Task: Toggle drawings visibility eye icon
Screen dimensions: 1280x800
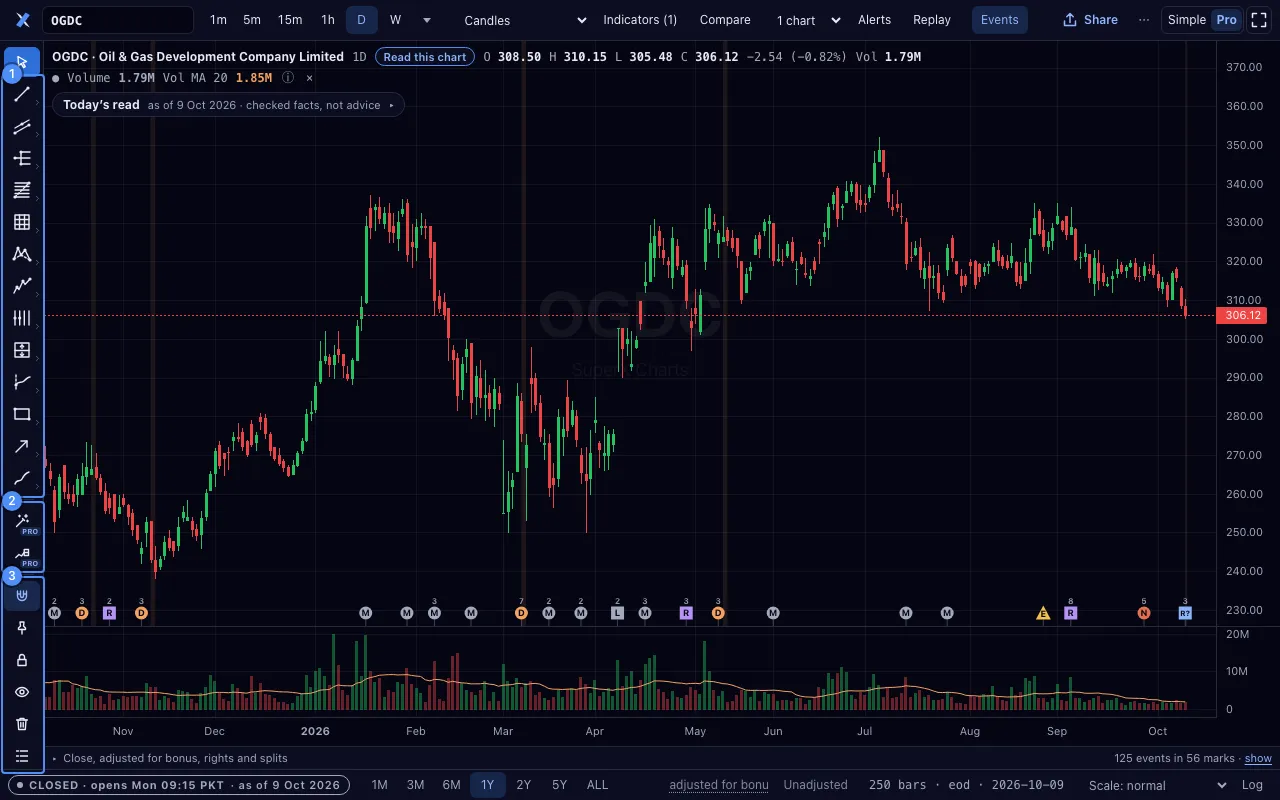Action: 22,692
